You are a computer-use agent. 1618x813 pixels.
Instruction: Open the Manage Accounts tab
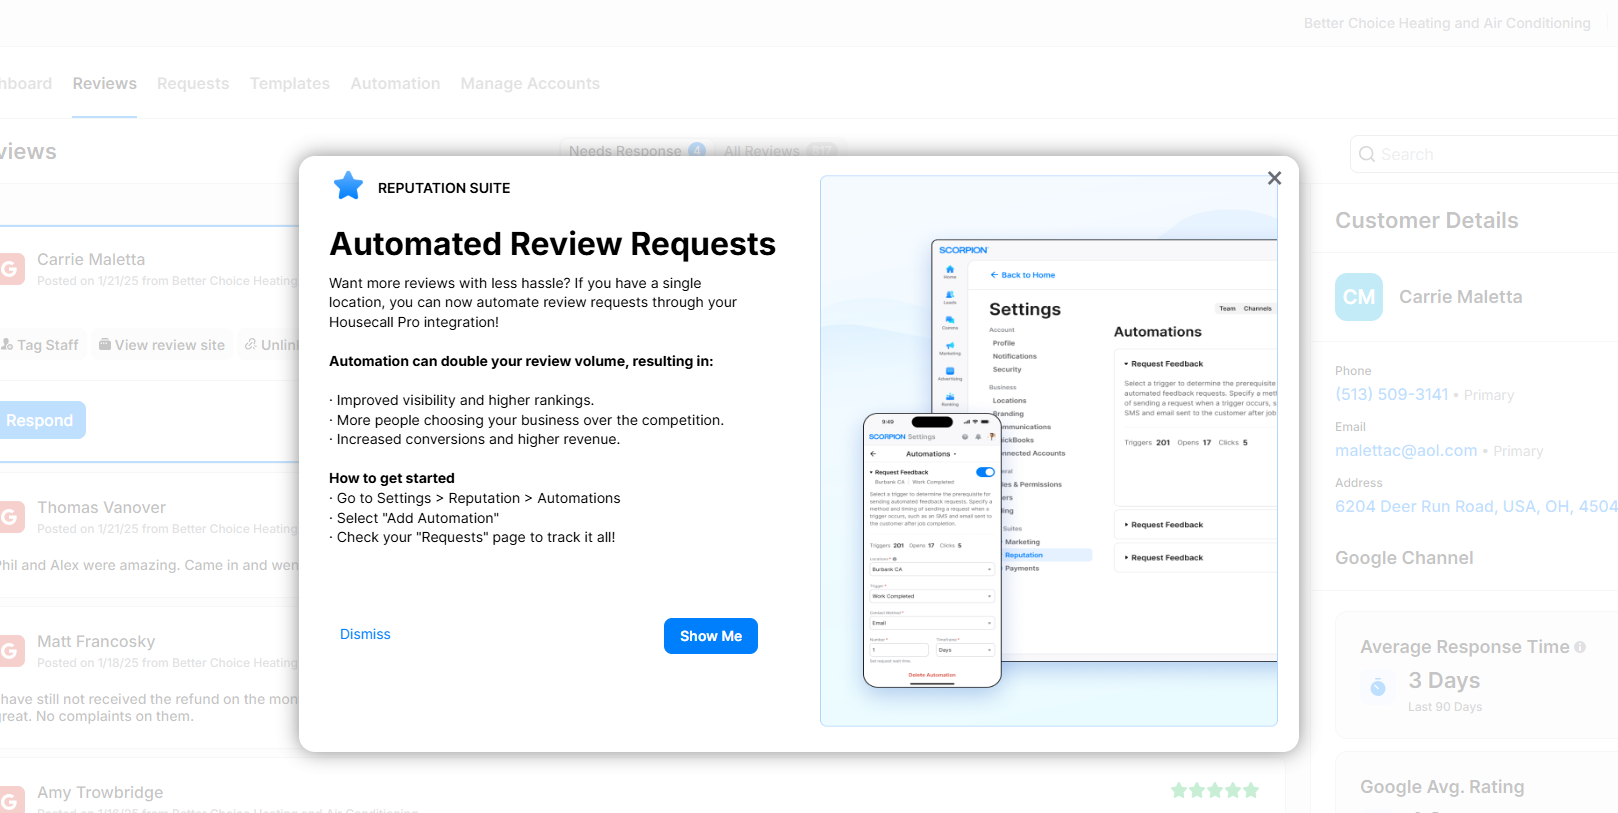(530, 84)
